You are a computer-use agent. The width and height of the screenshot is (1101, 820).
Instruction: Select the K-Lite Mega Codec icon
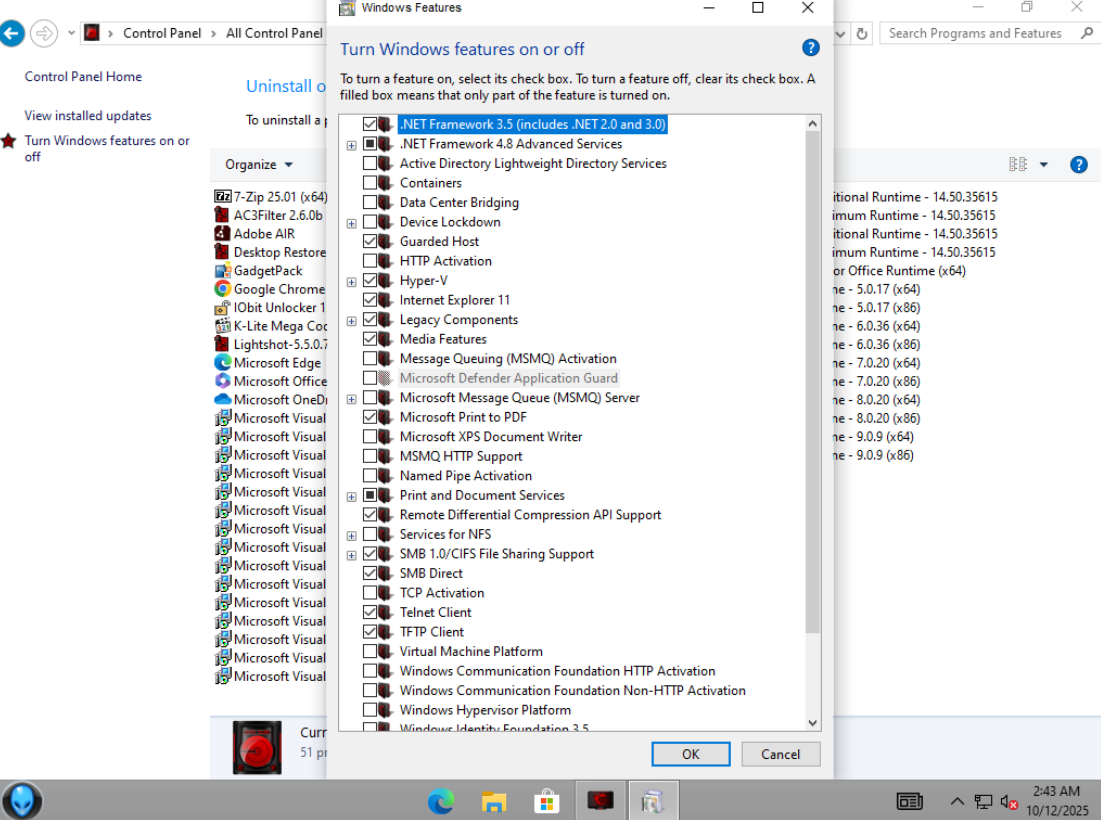223,326
